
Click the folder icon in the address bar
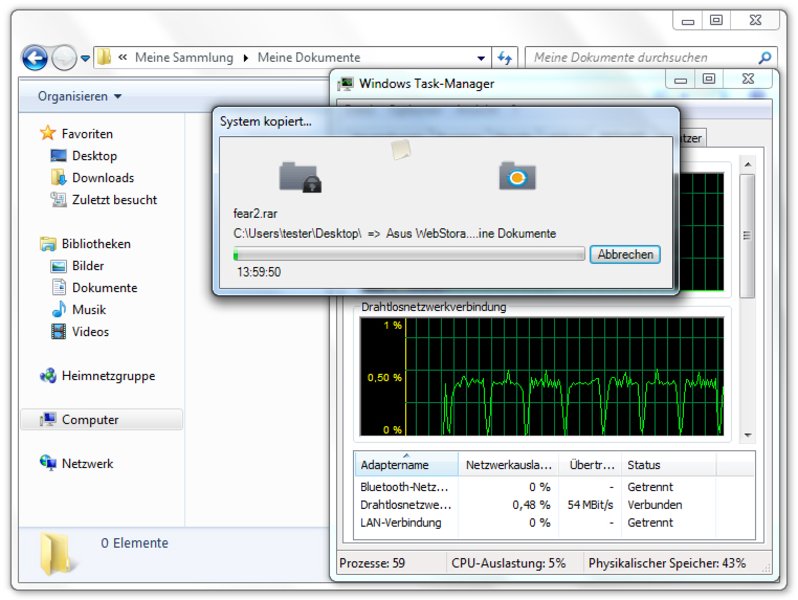pyautogui.click(x=104, y=58)
